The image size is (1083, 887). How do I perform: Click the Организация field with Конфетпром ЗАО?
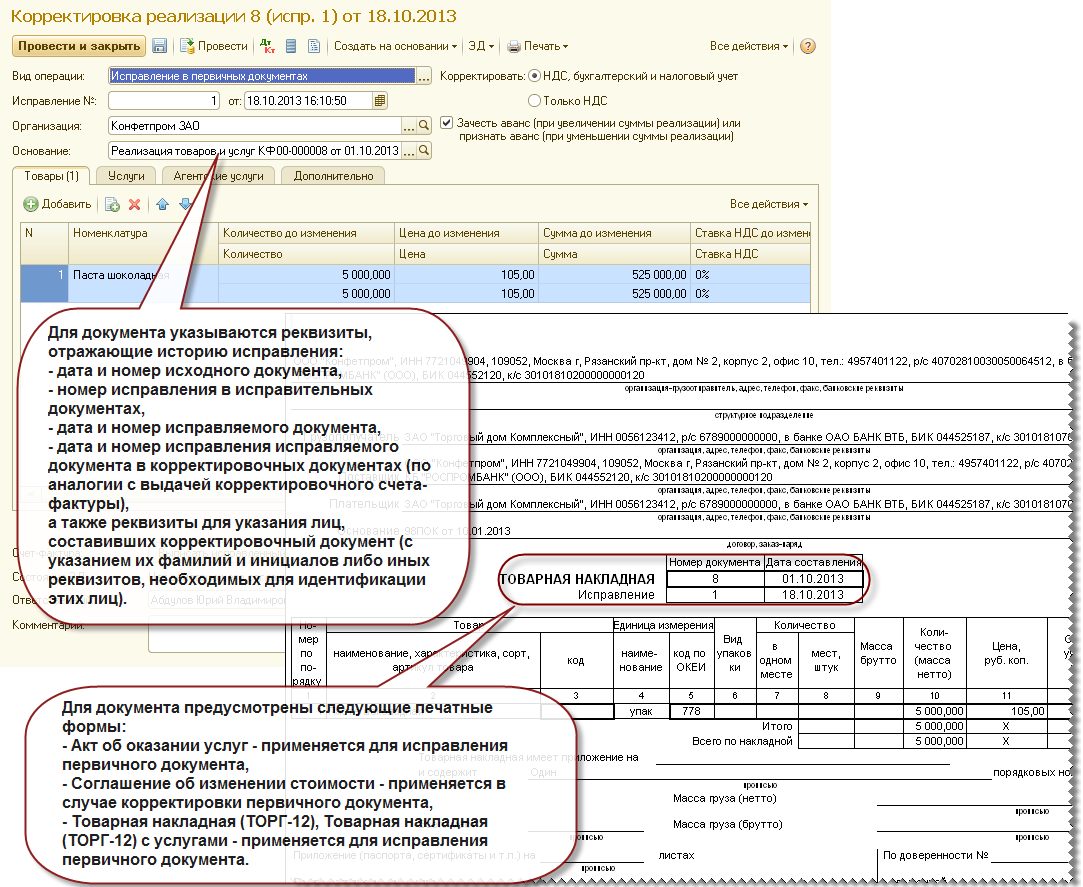[x=256, y=126]
